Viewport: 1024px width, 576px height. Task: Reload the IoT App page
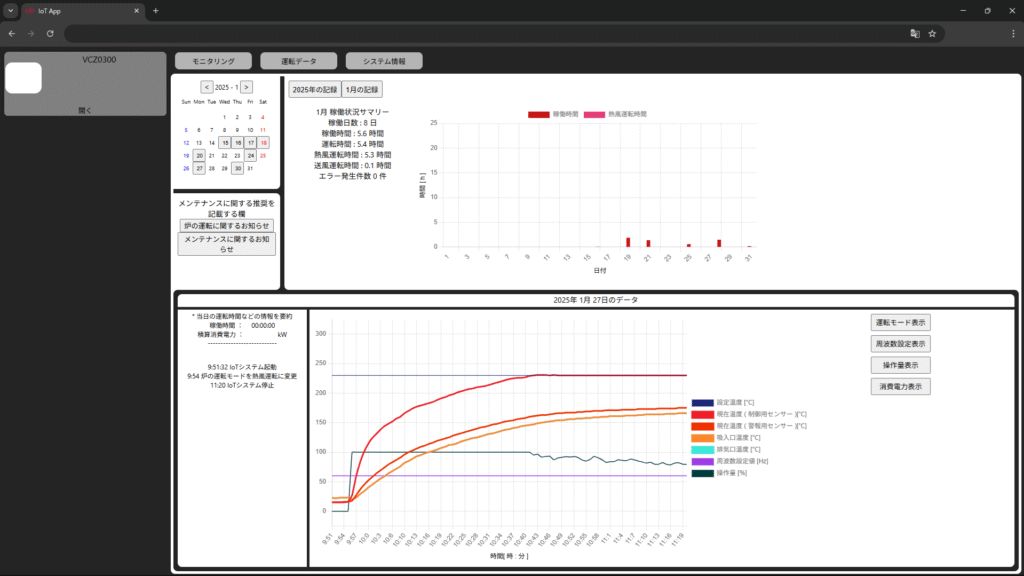click(x=50, y=33)
